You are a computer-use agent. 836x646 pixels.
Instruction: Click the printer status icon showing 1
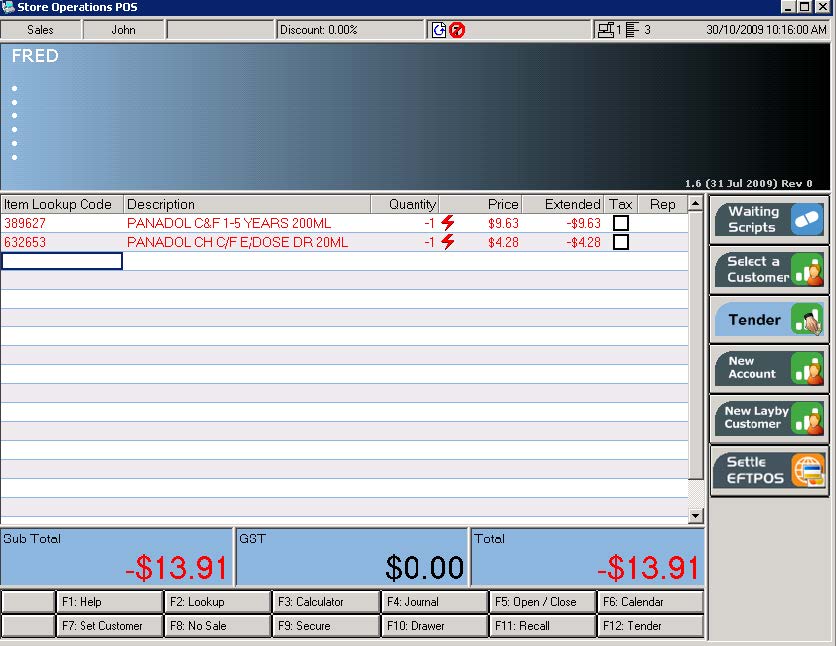click(x=608, y=29)
